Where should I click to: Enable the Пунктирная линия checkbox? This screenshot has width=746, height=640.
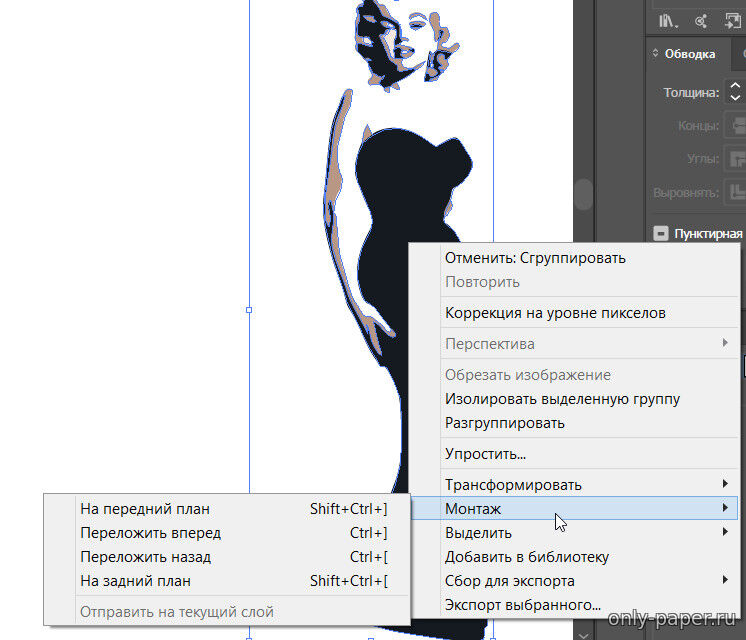pos(660,234)
